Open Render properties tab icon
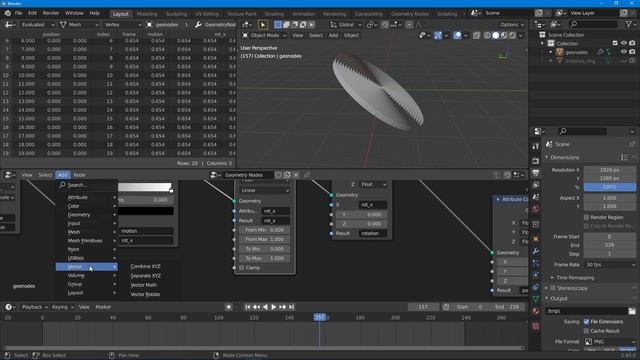Screen dimensions: 640x360 point(536,161)
